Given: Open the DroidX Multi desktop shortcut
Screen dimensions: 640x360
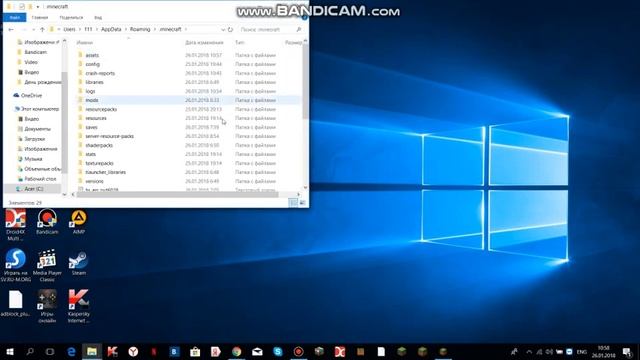Looking at the screenshot, I should [16, 224].
